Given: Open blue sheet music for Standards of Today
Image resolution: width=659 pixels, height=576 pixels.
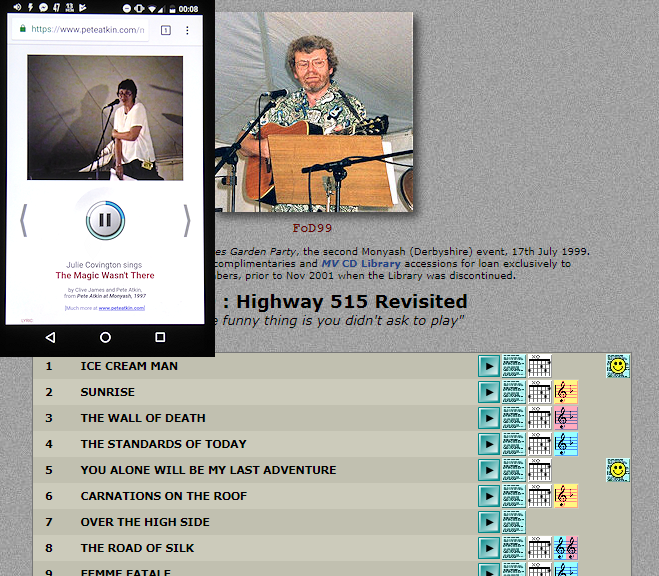Looking at the screenshot, I should [x=566, y=444].
